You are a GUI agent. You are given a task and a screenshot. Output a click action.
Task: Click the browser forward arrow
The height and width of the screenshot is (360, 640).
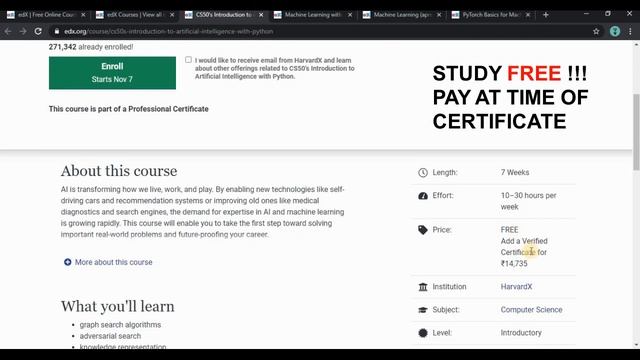pos(23,31)
